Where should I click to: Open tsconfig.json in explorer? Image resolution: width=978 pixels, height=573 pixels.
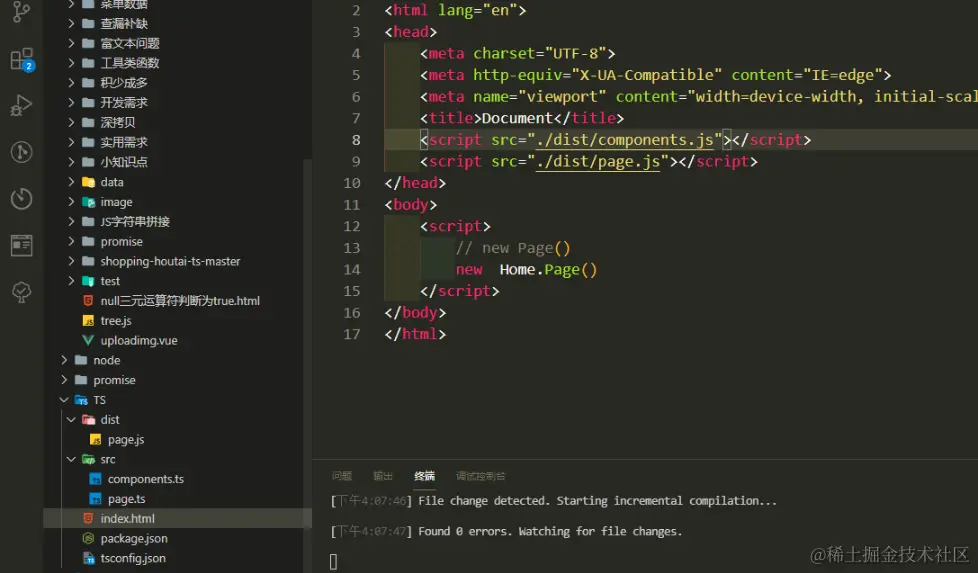(177, 558)
